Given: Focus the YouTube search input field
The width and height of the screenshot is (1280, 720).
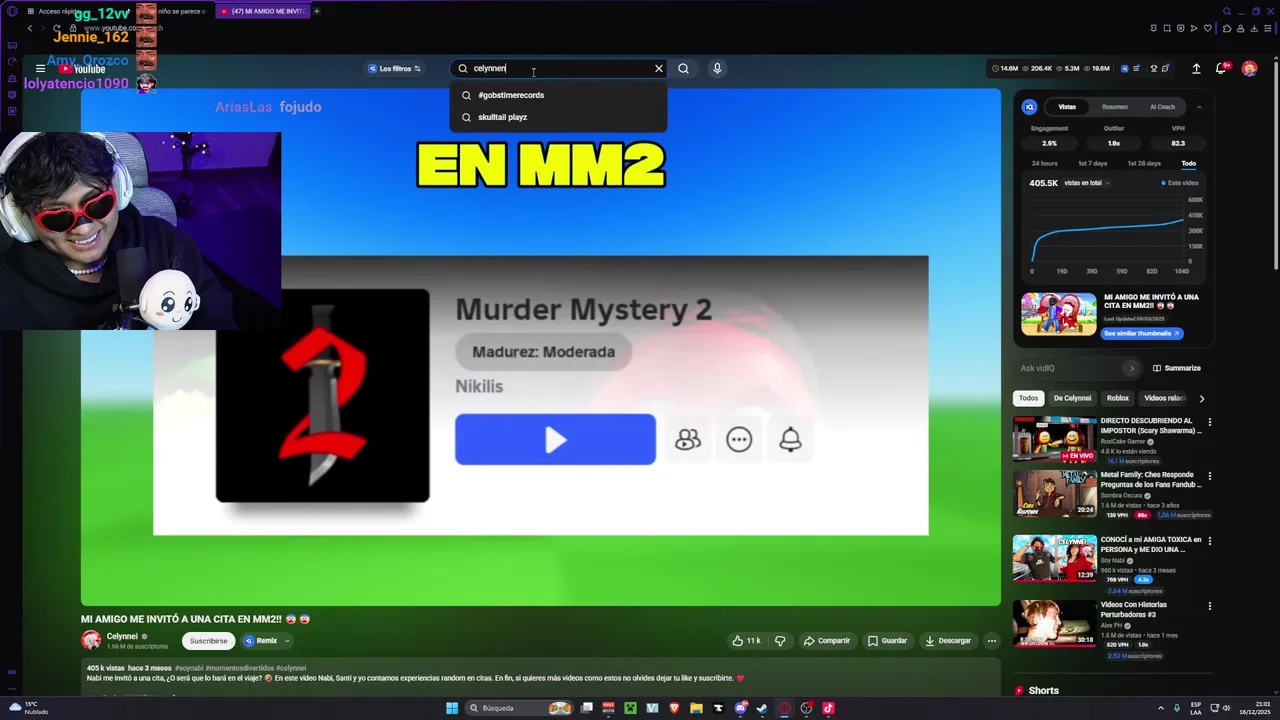Looking at the screenshot, I should [x=558, y=69].
